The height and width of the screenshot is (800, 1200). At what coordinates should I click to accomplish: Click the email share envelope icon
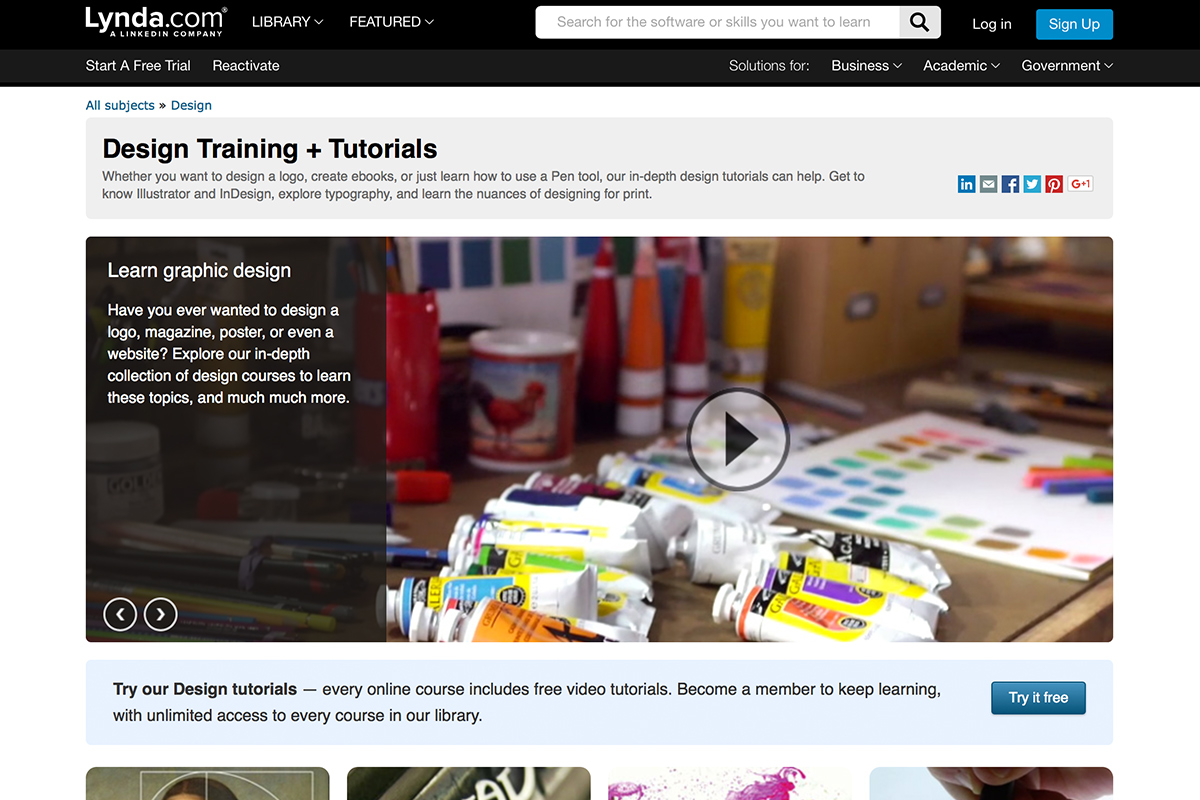click(x=988, y=184)
